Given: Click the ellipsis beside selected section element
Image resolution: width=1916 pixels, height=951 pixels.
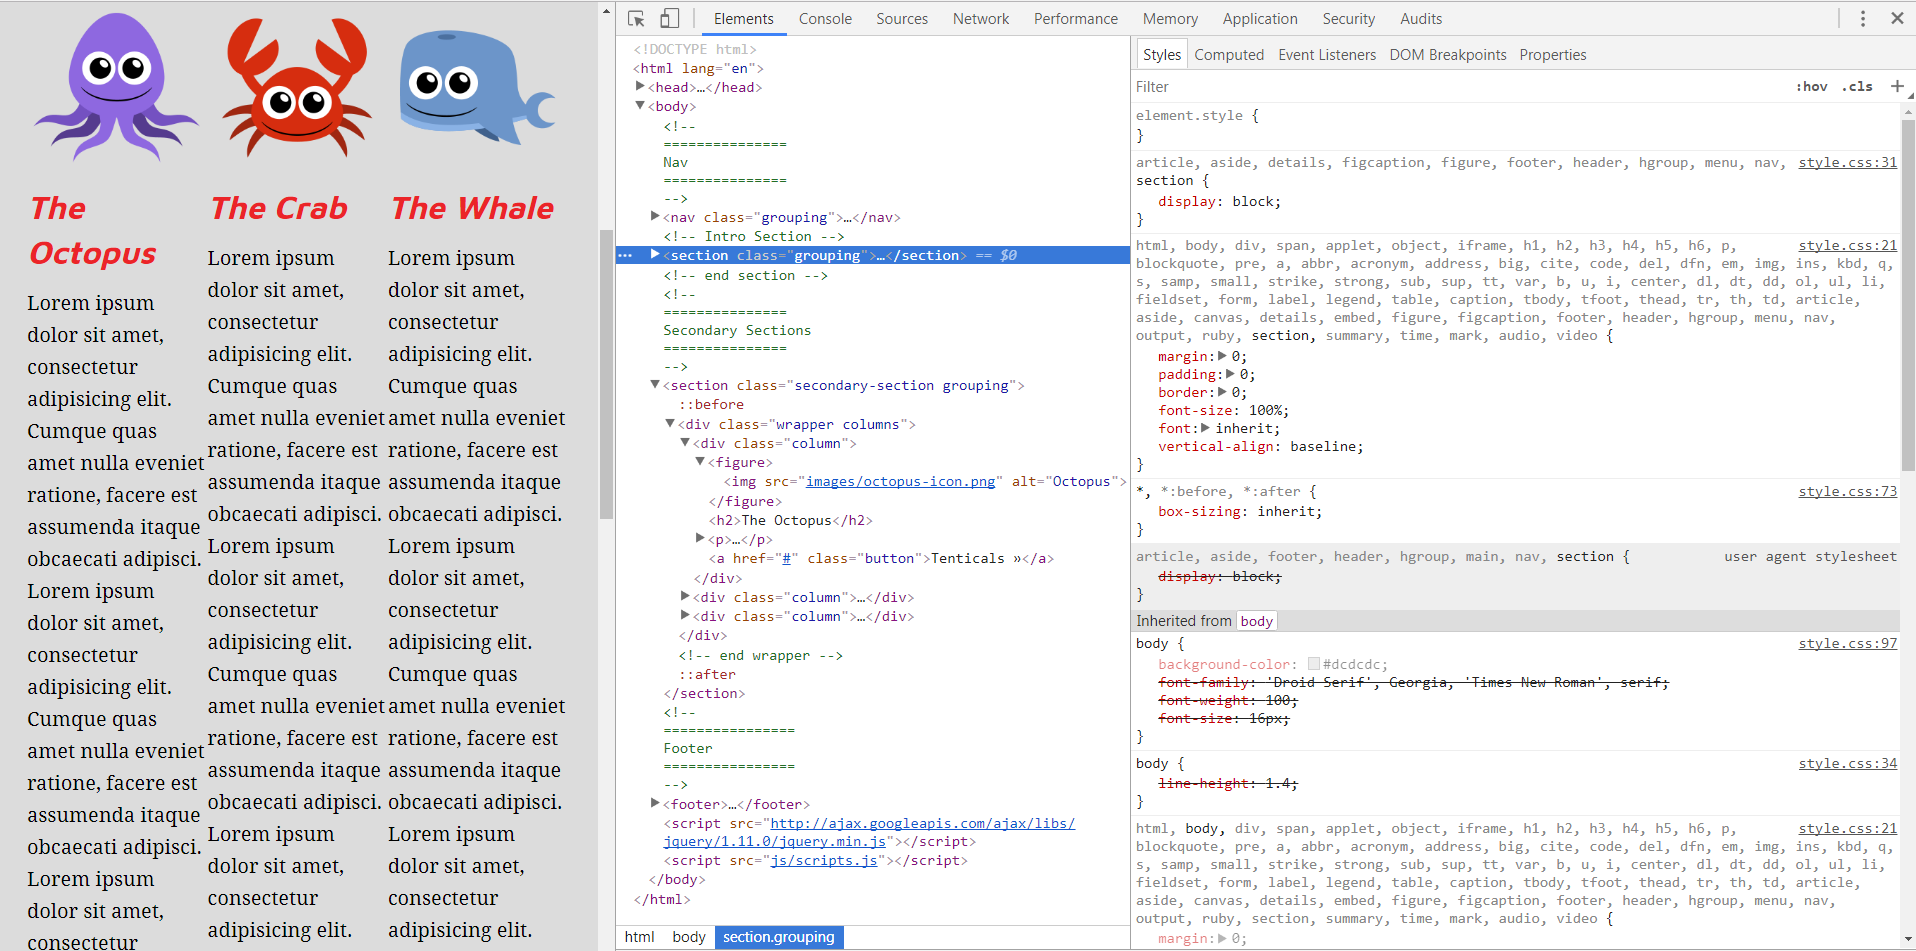Looking at the screenshot, I should tap(625, 256).
